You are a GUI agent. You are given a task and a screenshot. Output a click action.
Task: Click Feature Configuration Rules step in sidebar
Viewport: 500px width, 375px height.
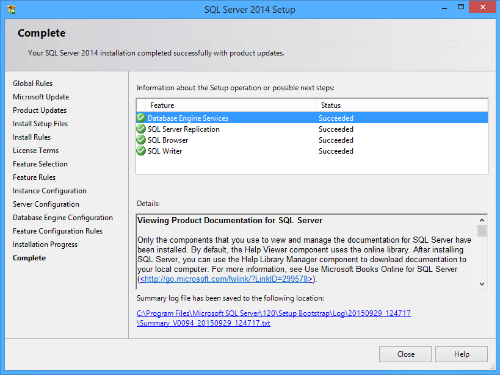(58, 231)
